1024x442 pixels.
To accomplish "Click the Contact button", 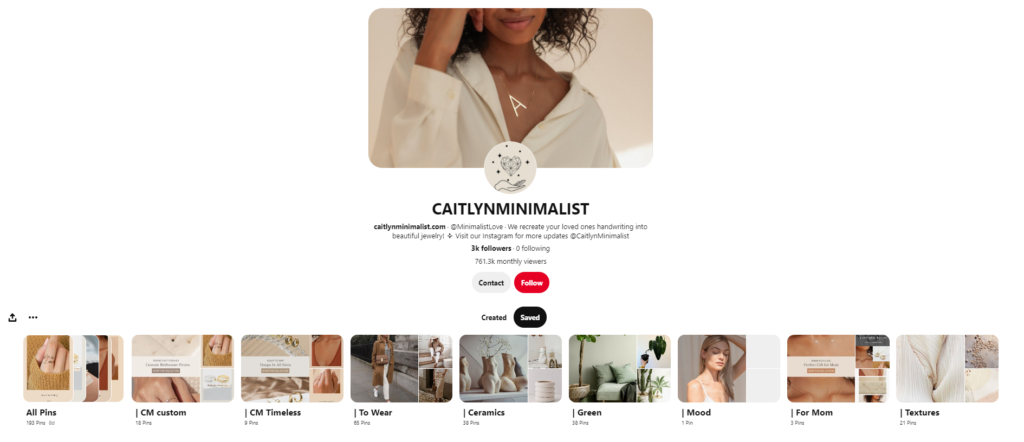I will 491,283.
